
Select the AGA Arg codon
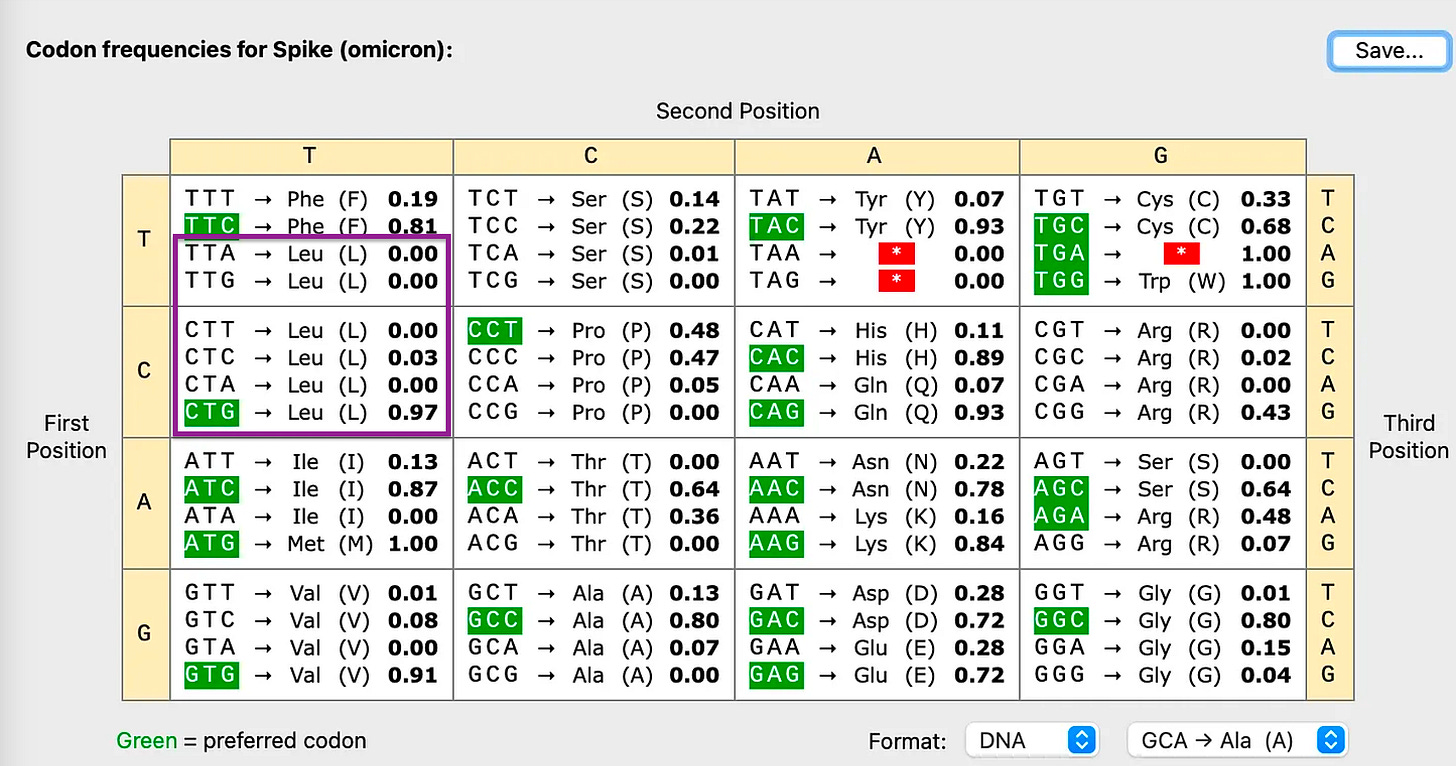tap(1060, 517)
